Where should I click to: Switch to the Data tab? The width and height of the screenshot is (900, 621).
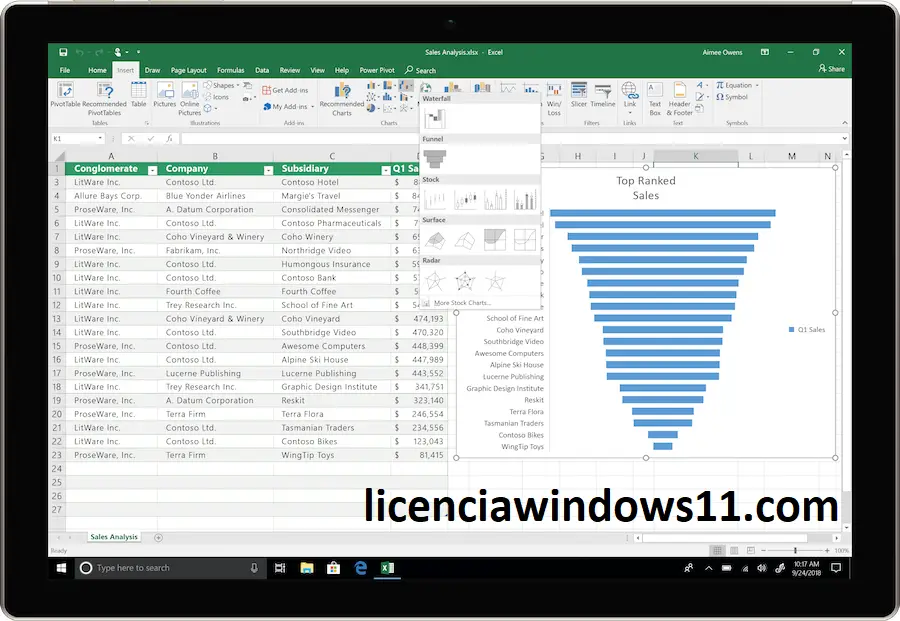(x=262, y=70)
